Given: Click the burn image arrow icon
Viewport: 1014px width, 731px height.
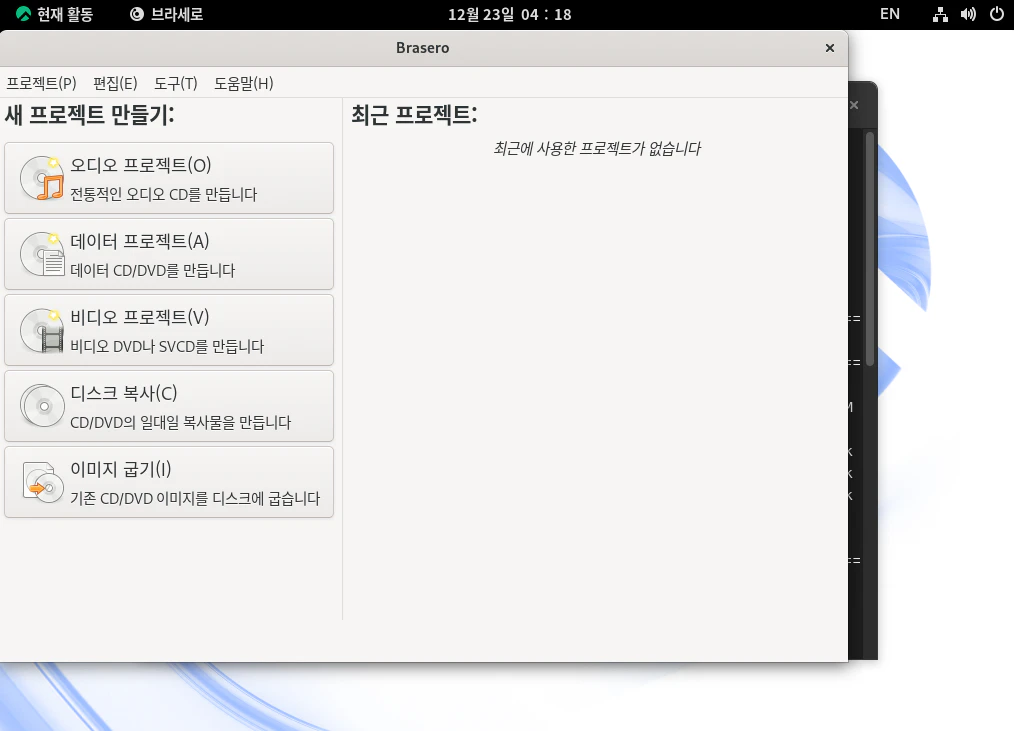Looking at the screenshot, I should (x=42, y=482).
